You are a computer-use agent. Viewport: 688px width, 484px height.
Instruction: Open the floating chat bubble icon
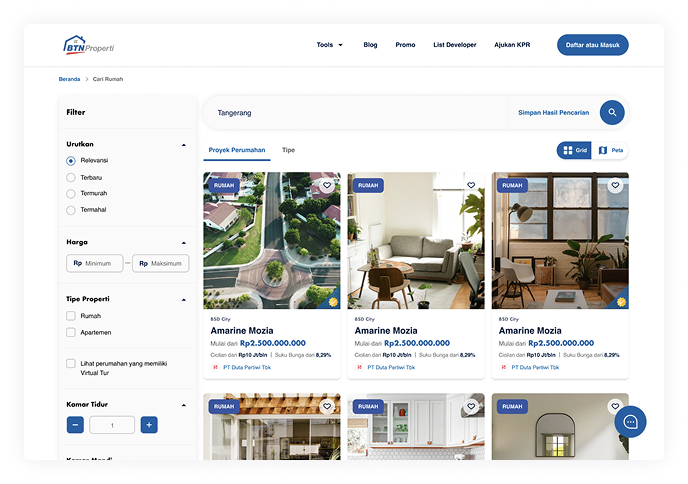click(630, 421)
